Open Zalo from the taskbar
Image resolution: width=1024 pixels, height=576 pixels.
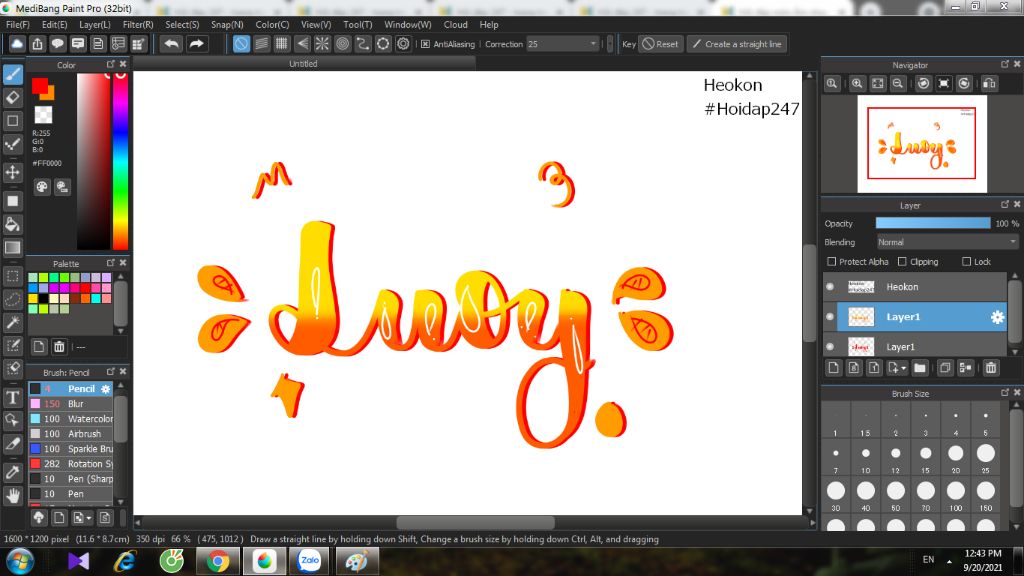[310, 562]
